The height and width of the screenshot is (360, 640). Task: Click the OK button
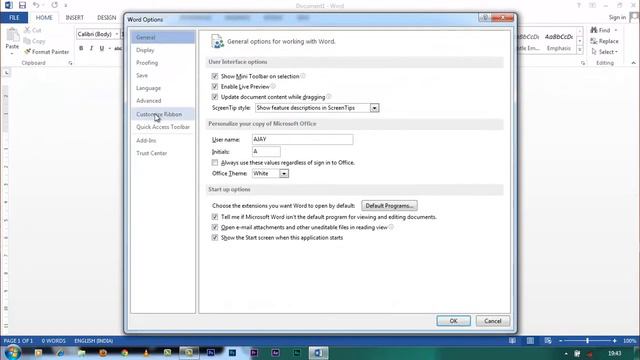[453, 321]
